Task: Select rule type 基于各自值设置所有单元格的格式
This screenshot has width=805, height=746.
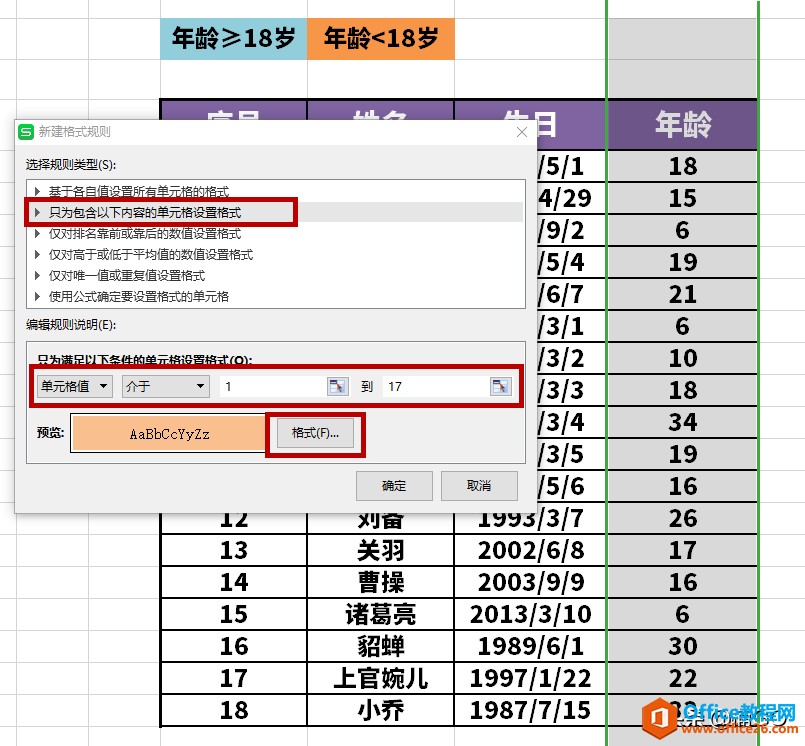Action: (x=276, y=191)
